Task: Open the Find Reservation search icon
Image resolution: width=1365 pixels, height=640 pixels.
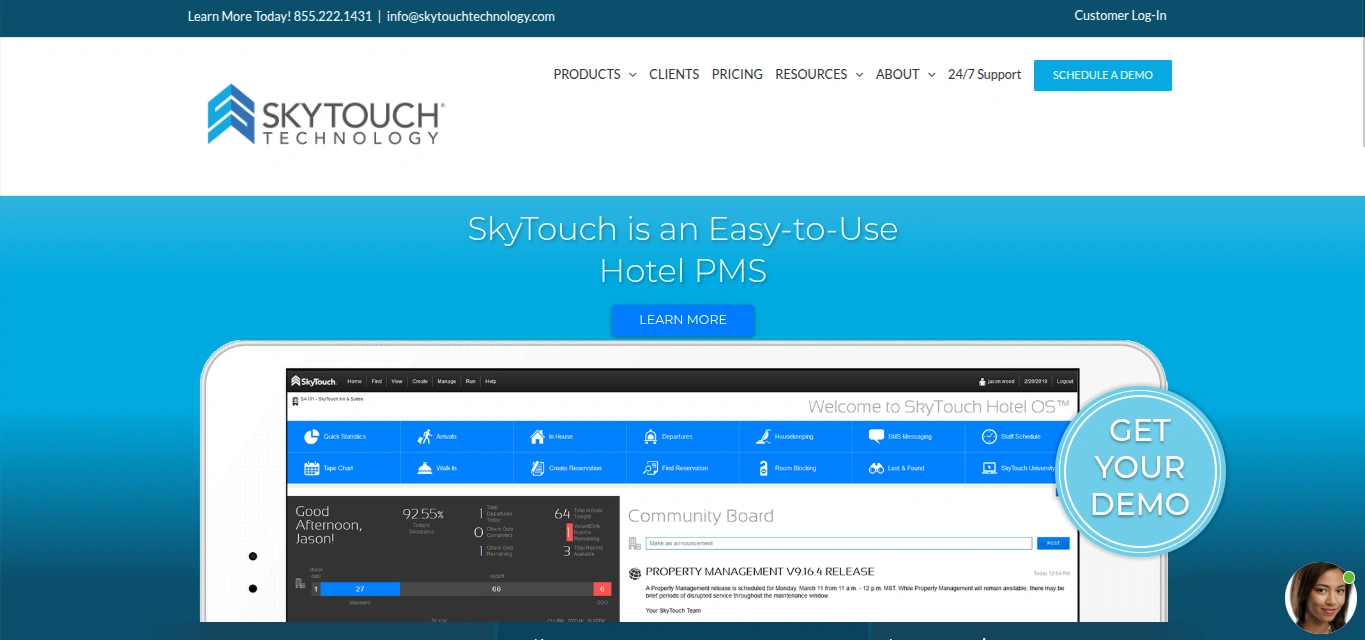Action: coord(651,467)
